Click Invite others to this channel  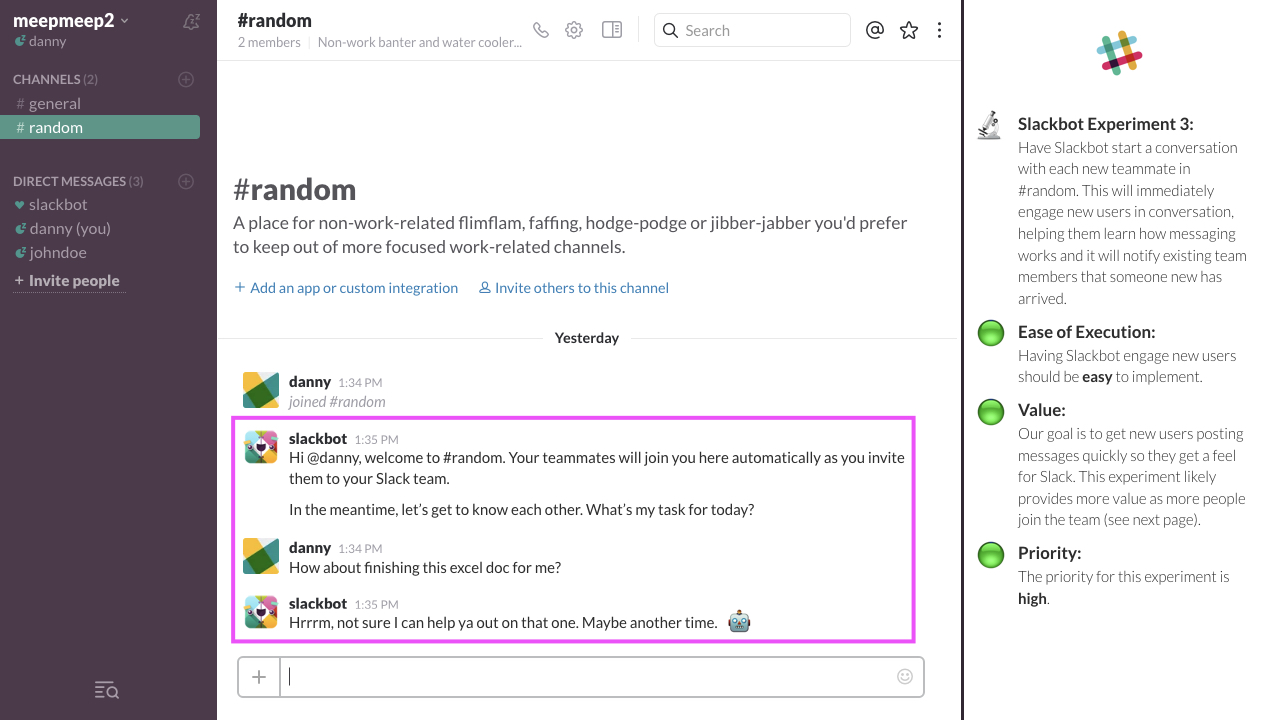573,288
